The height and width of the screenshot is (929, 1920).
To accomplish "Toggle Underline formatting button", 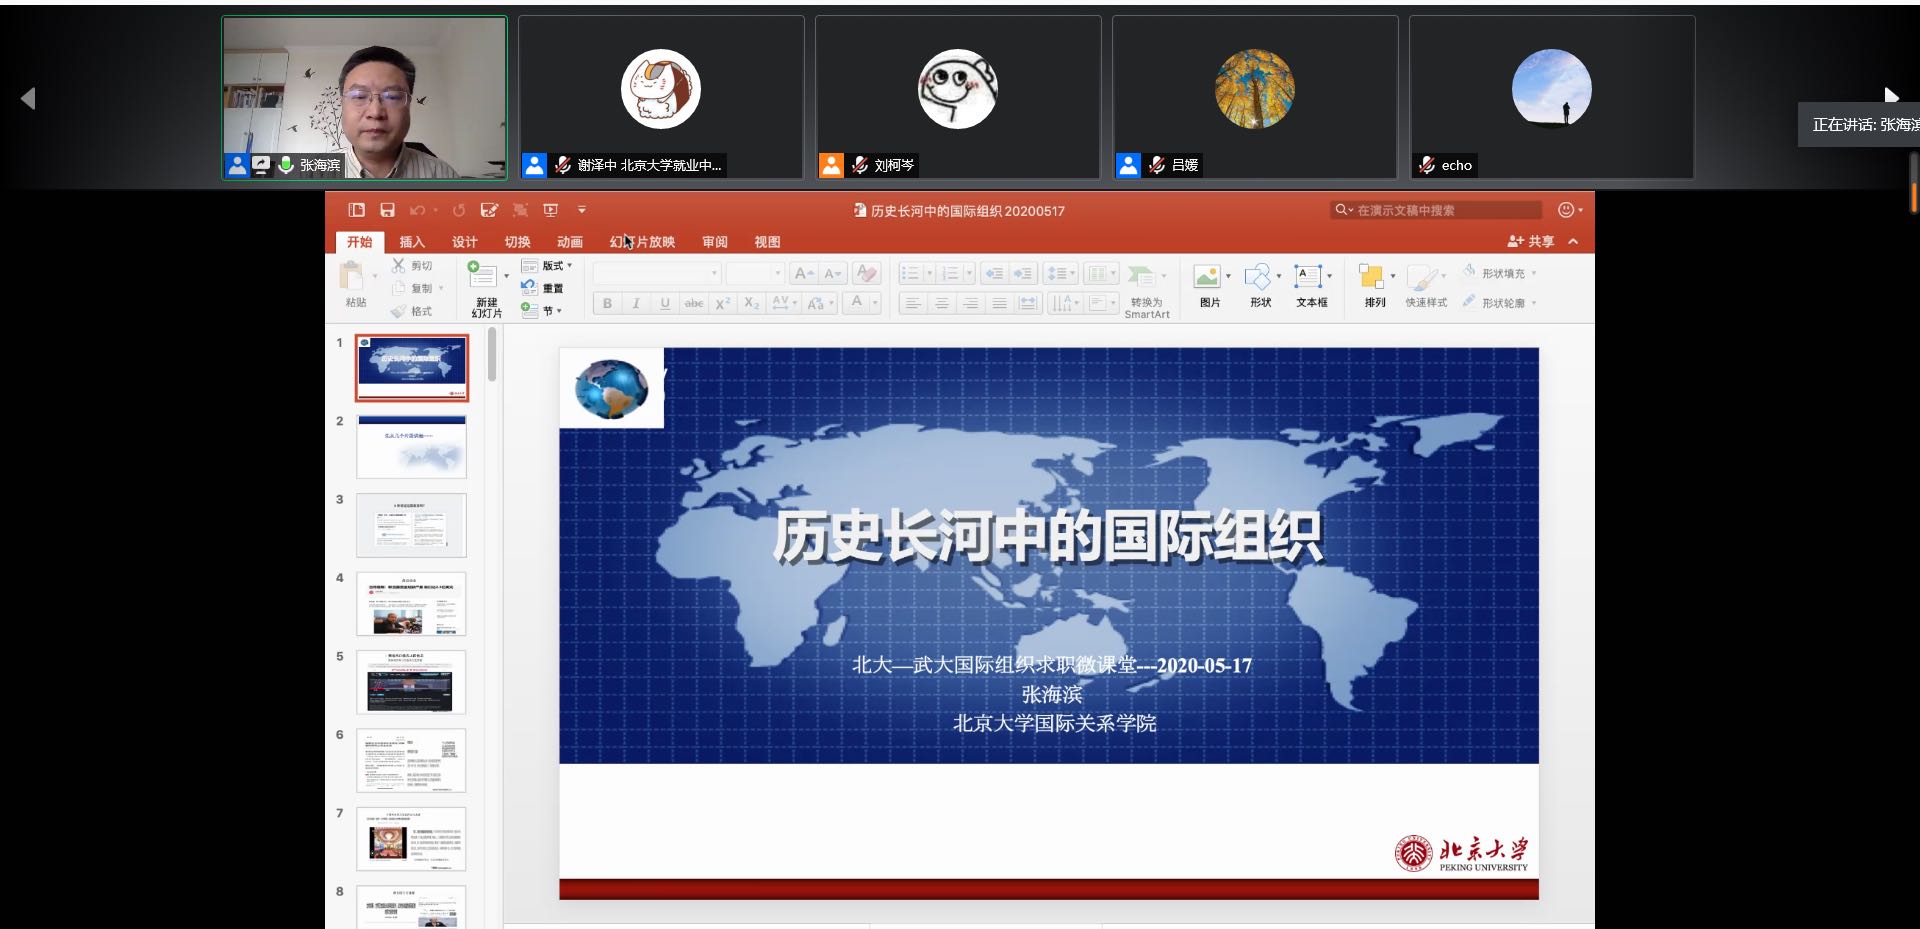I will [665, 304].
